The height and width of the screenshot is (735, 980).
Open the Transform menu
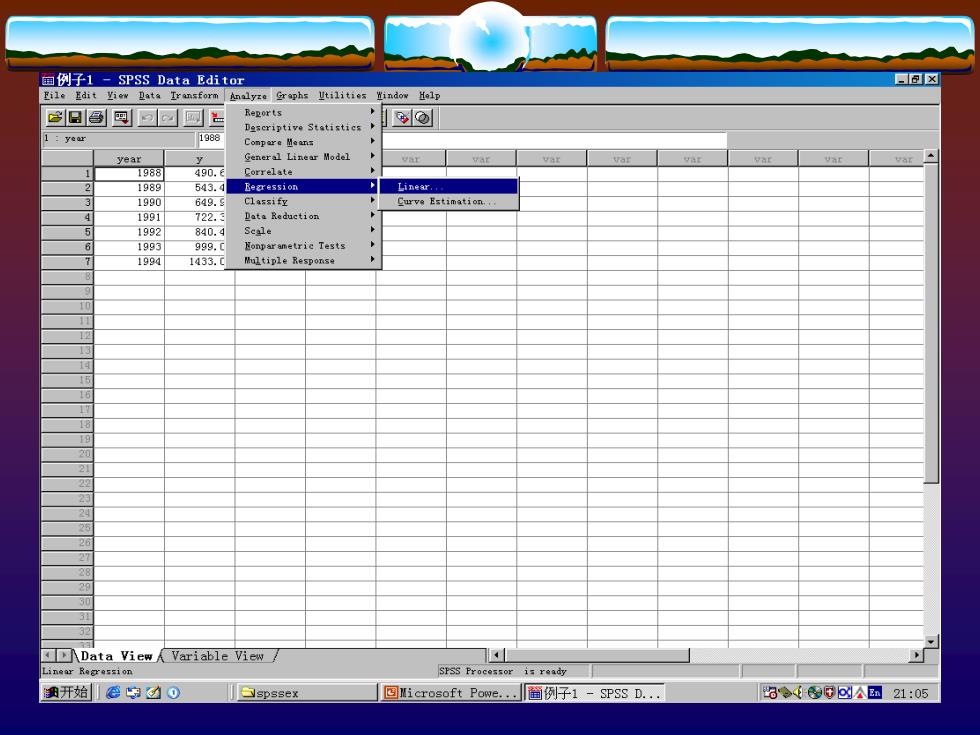(x=194, y=96)
